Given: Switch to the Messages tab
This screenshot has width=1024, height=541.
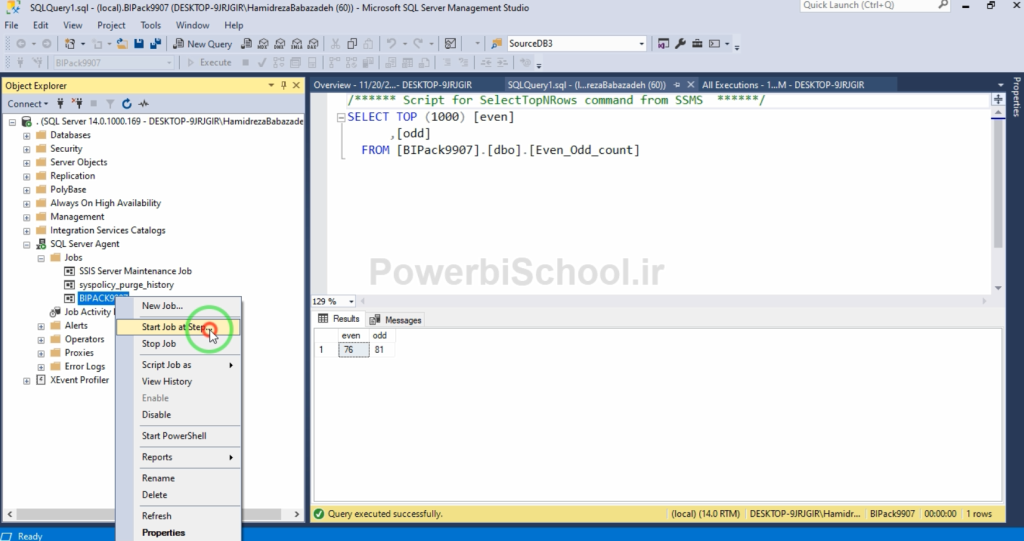Looking at the screenshot, I should coord(396,320).
